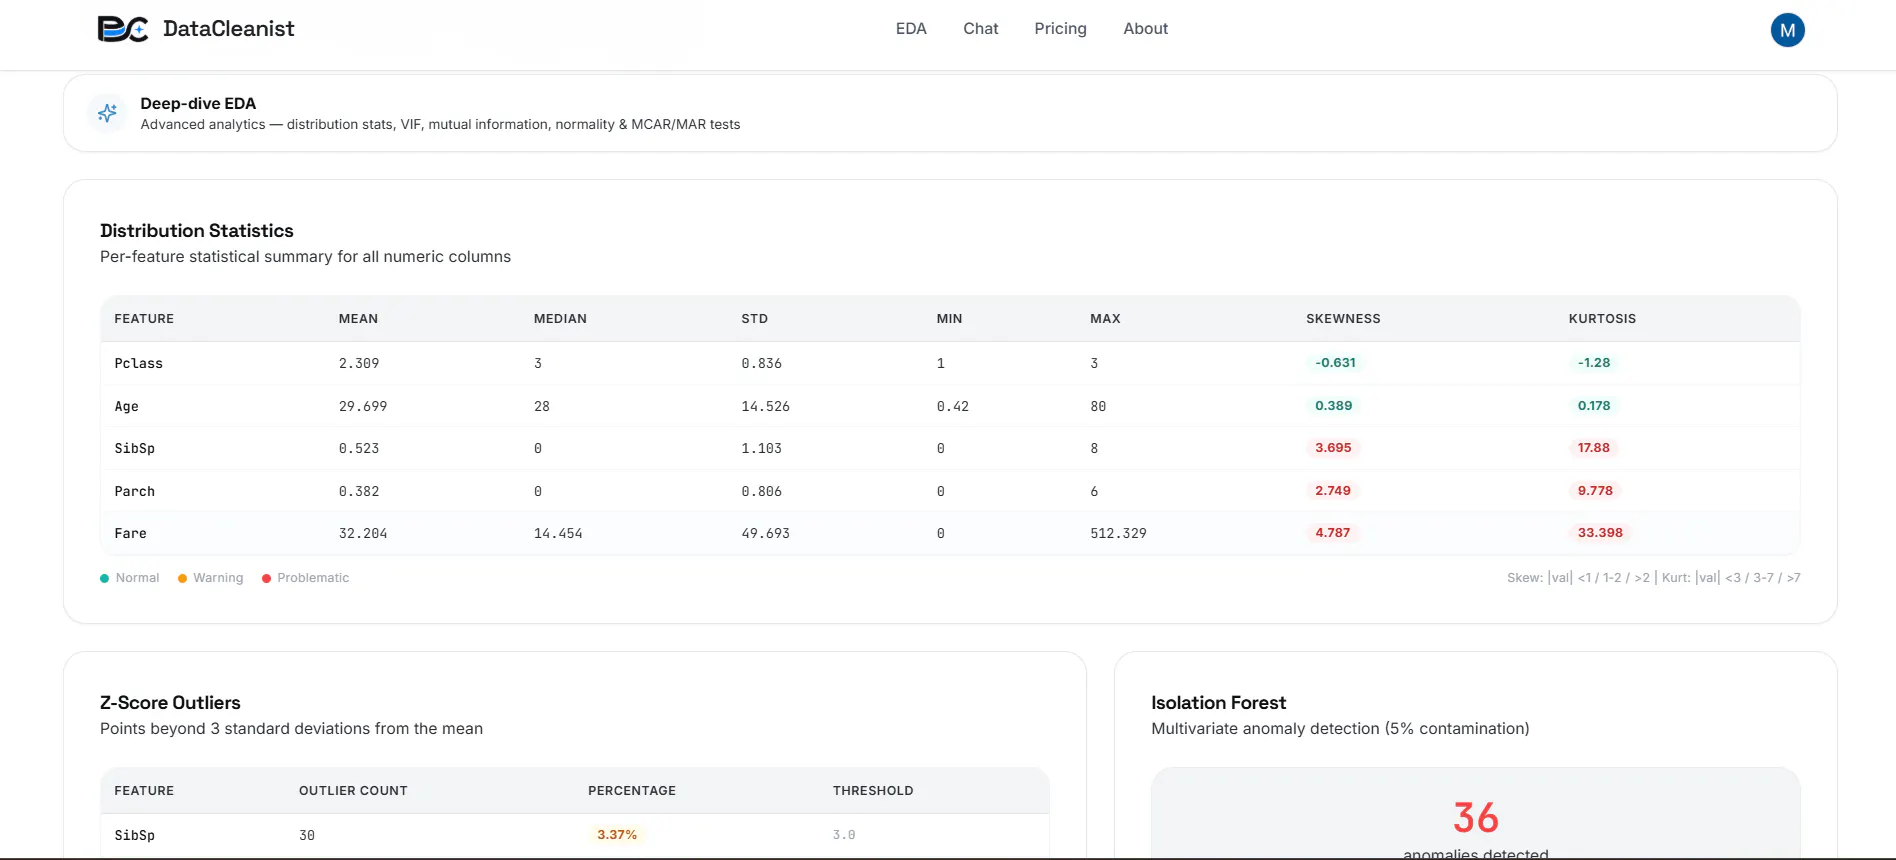Click the SKEWNESS column header

pyautogui.click(x=1343, y=319)
